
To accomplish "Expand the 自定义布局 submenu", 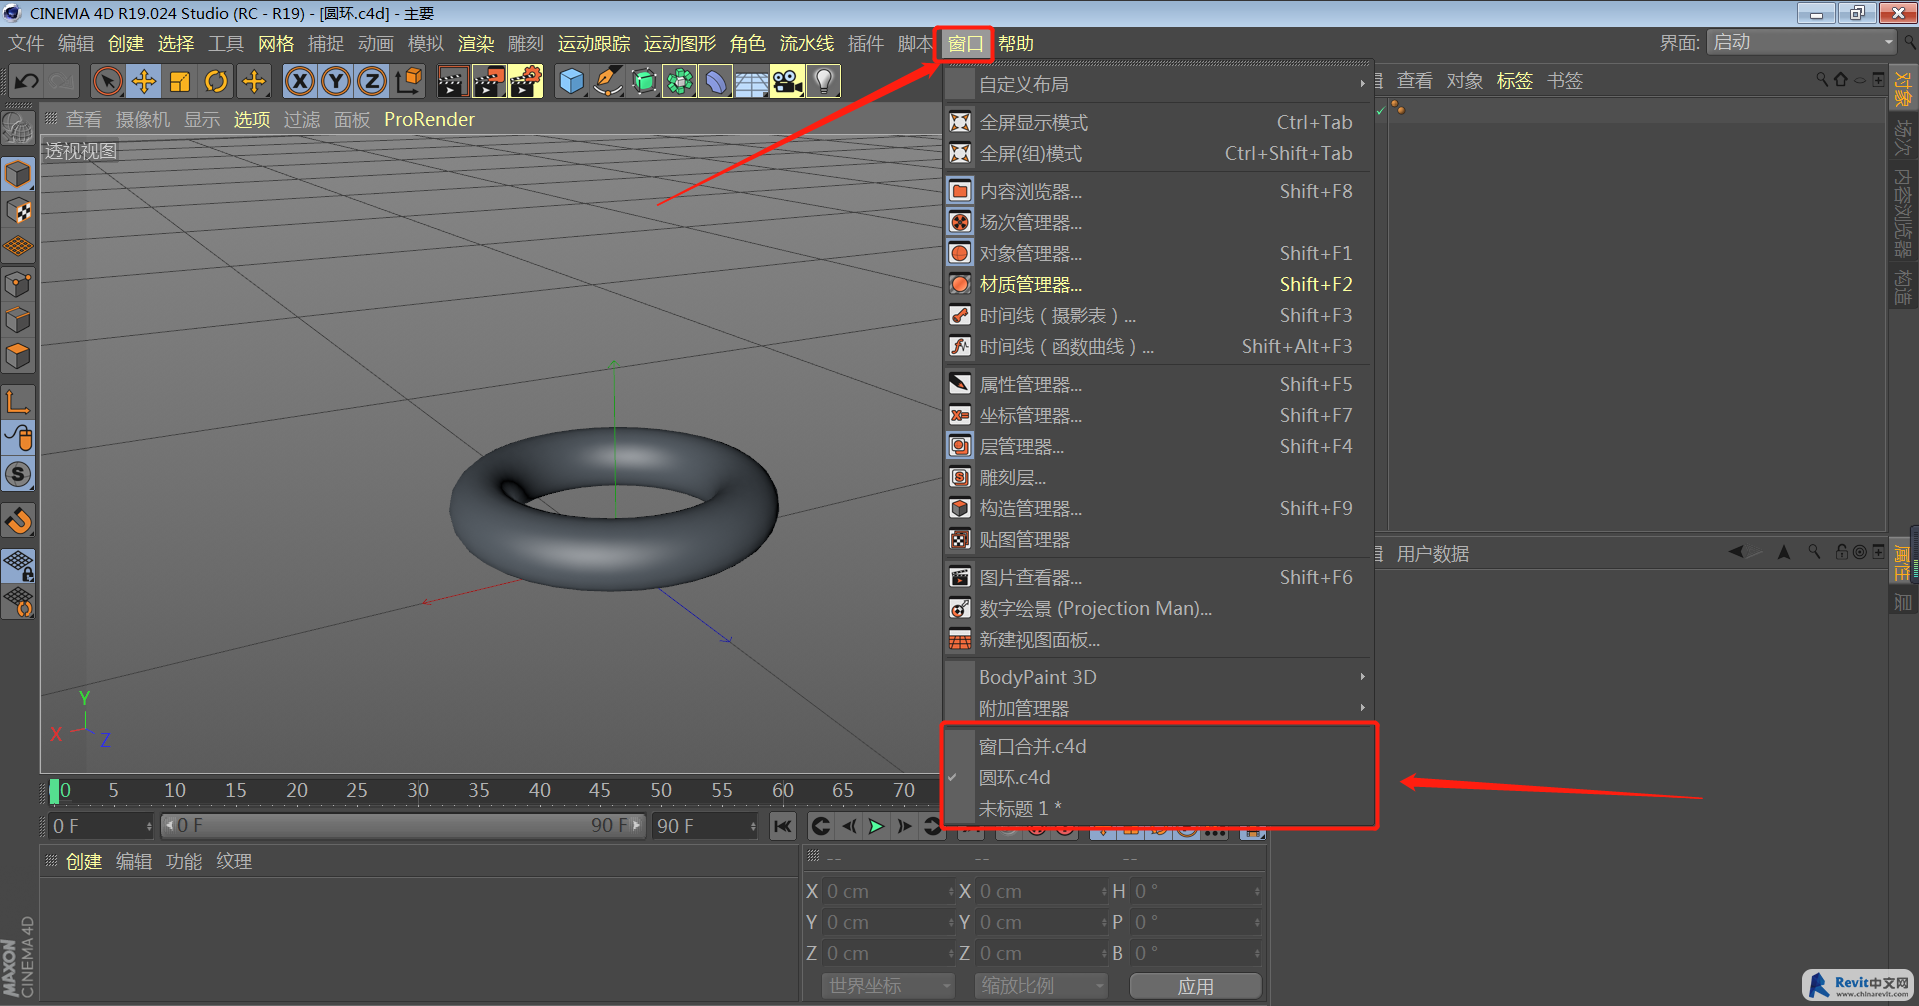I will [x=1157, y=84].
